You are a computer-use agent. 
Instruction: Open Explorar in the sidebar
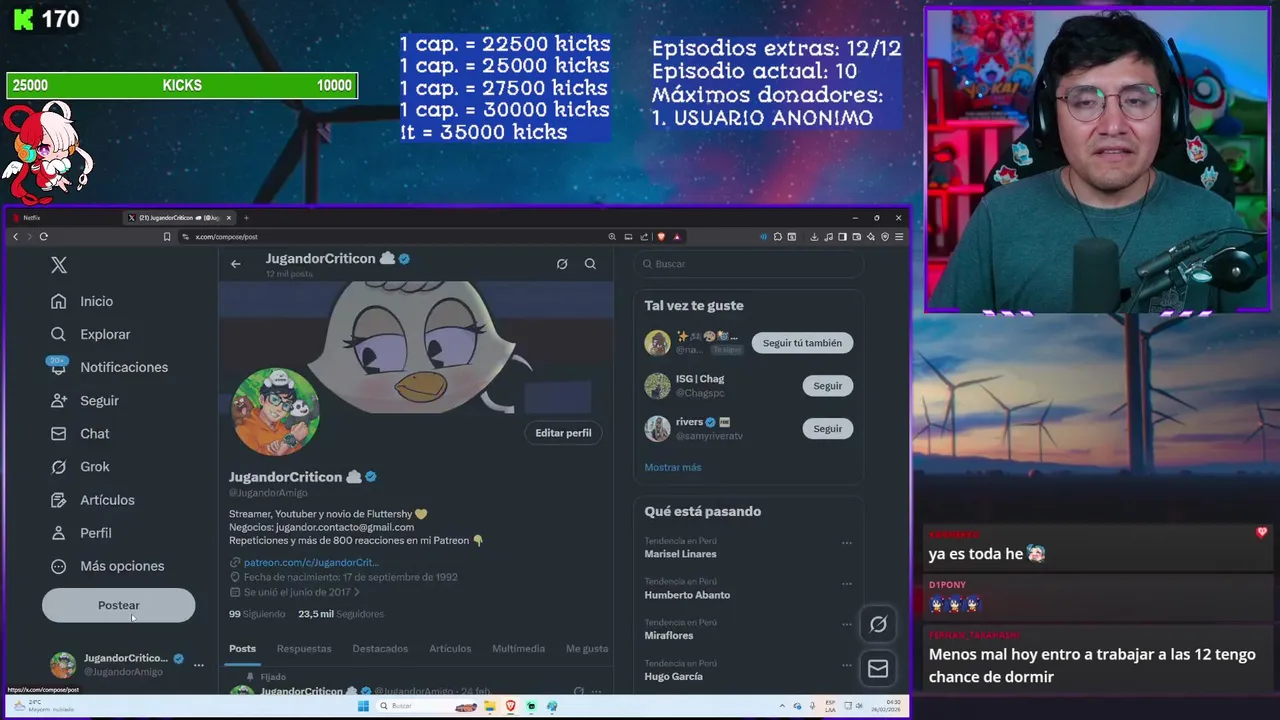pyautogui.click(x=91, y=334)
